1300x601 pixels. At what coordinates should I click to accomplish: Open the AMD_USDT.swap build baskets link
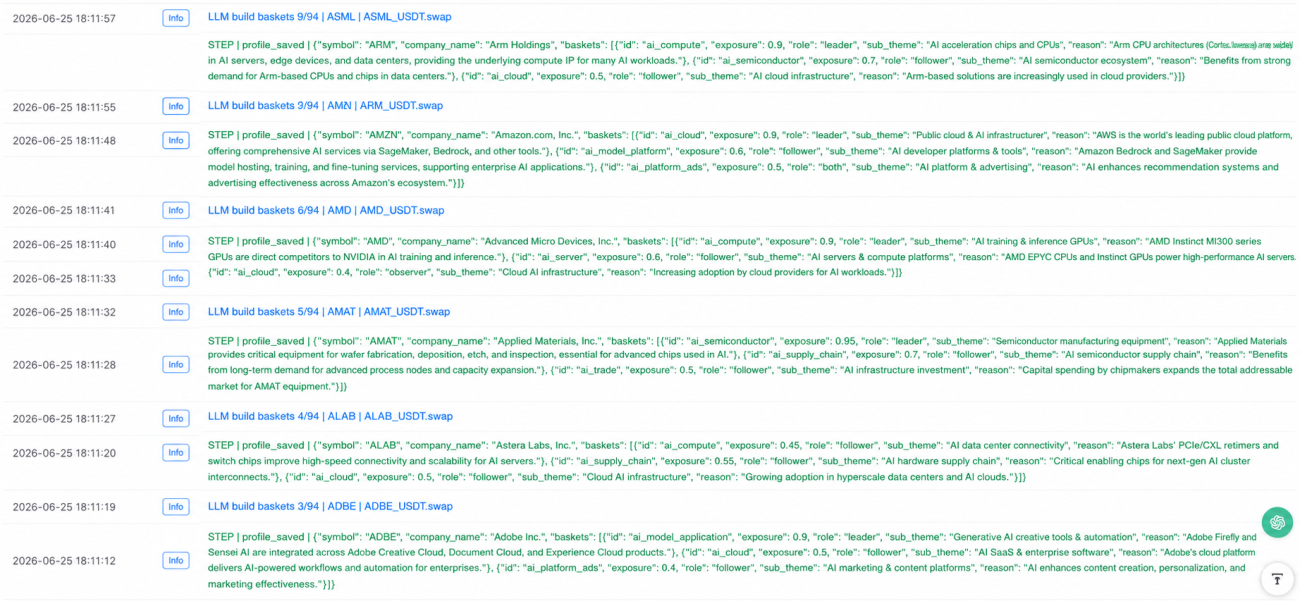326,211
